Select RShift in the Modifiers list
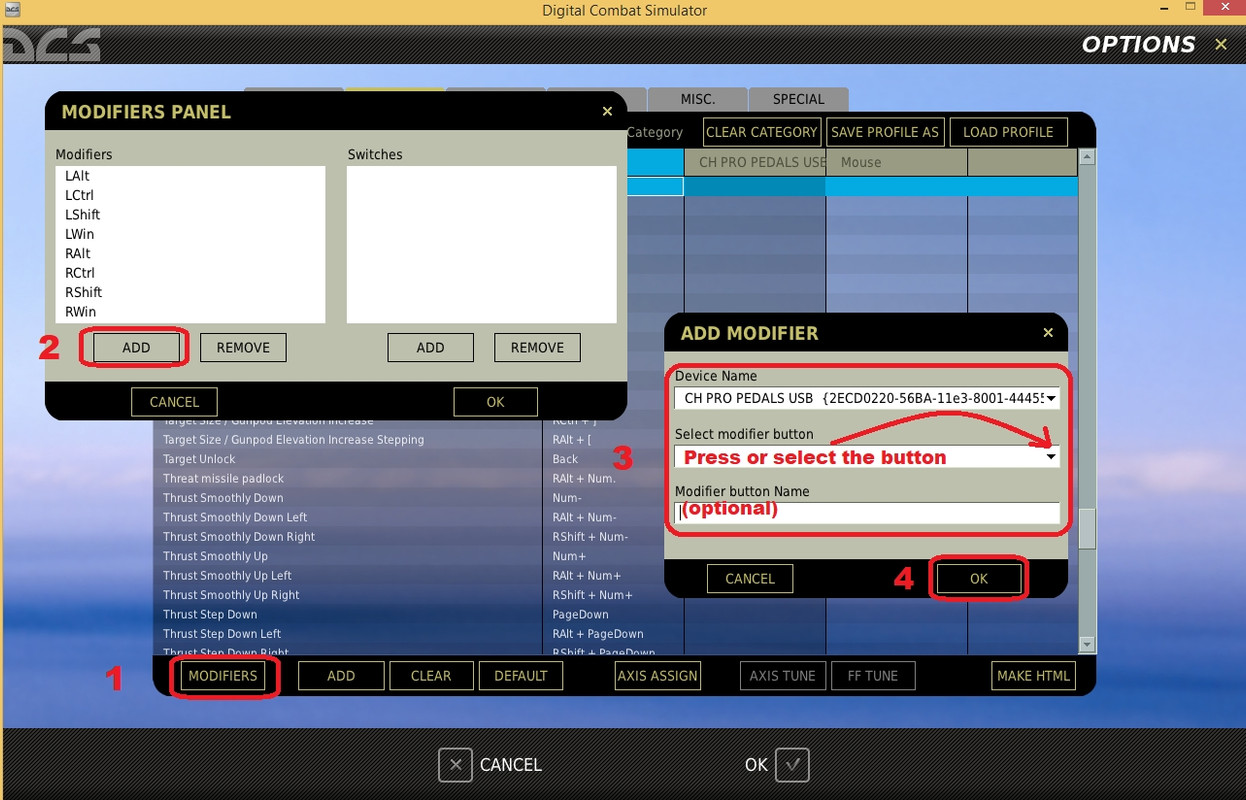The image size is (1246, 800). 190,293
